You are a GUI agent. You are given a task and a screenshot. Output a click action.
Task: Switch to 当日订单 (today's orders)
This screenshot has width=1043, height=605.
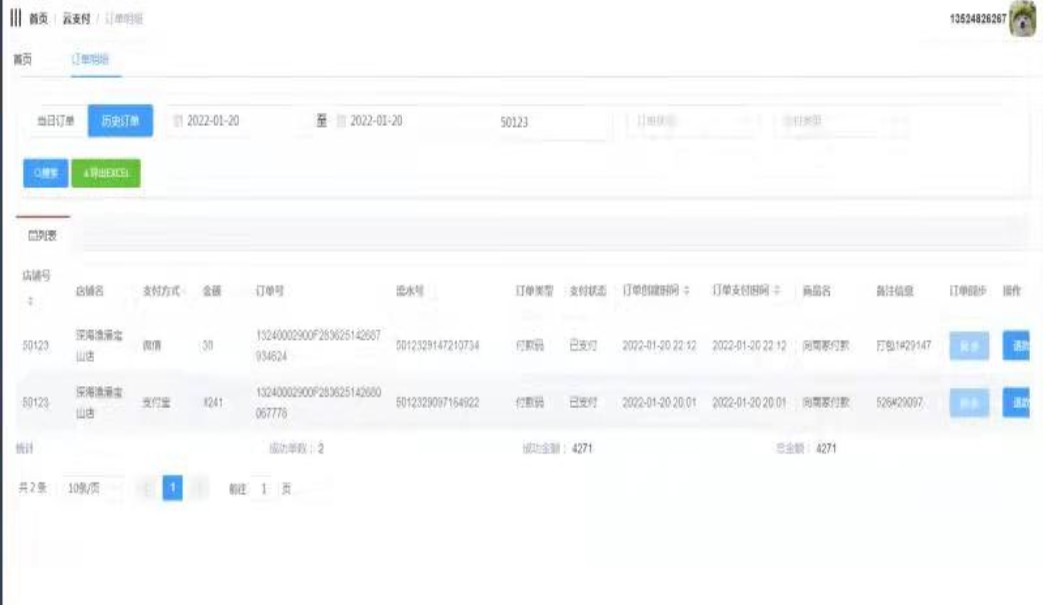(x=55, y=121)
